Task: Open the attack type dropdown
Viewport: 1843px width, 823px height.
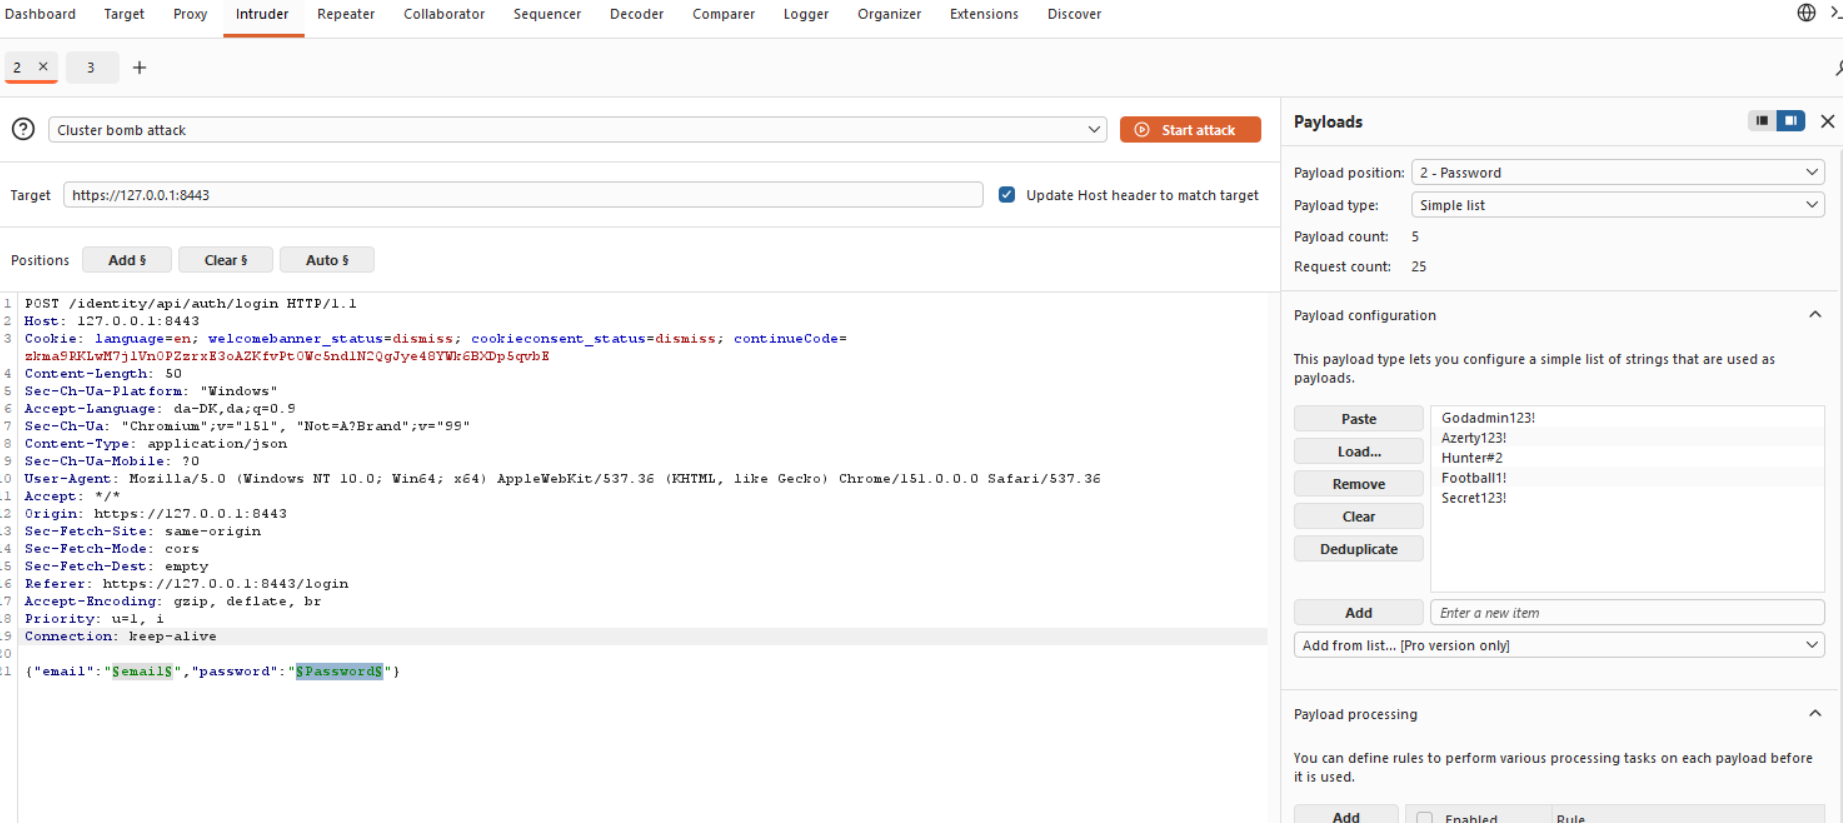Action: (577, 130)
